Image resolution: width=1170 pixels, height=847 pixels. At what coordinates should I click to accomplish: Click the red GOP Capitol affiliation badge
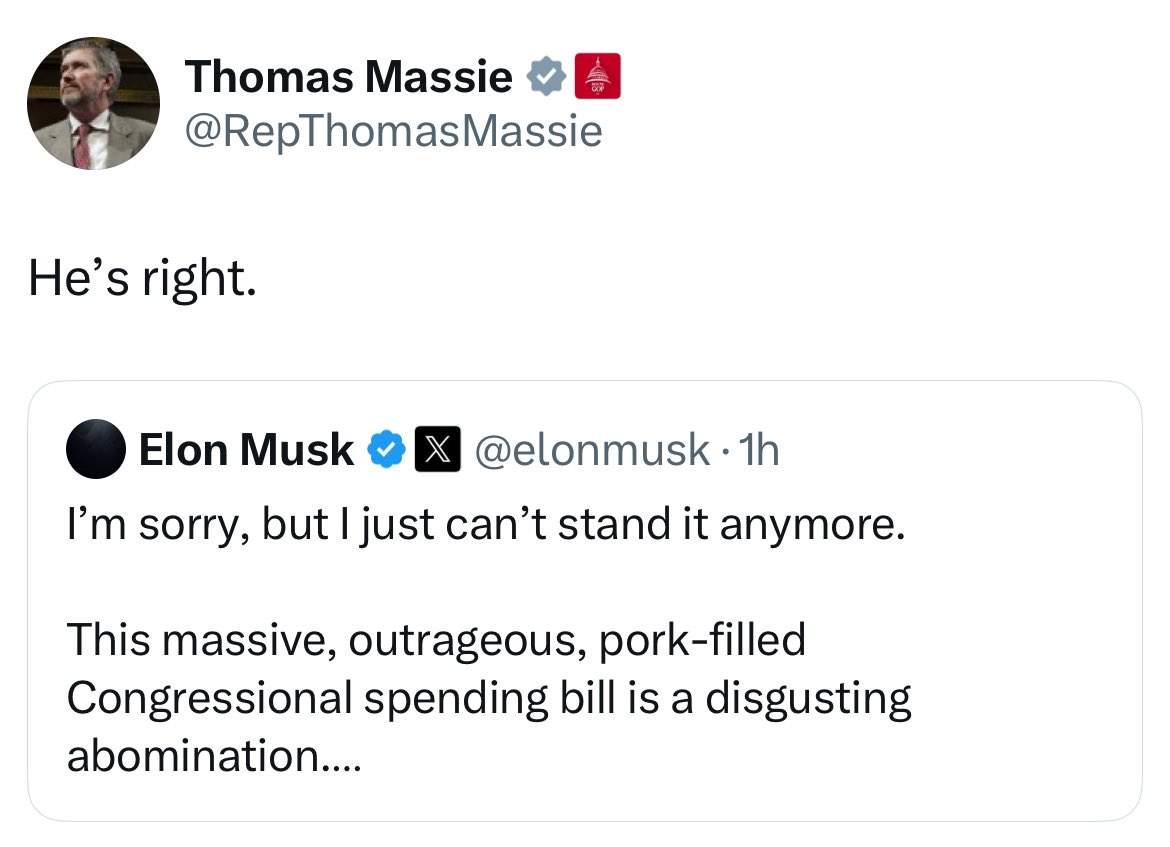600,77
